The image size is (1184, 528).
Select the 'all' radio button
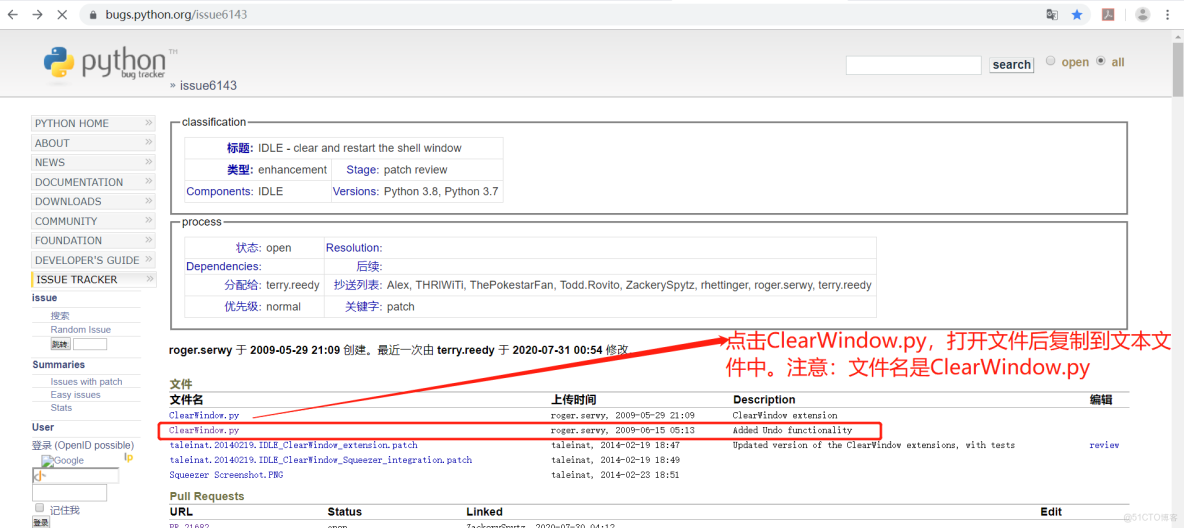(x=1100, y=61)
